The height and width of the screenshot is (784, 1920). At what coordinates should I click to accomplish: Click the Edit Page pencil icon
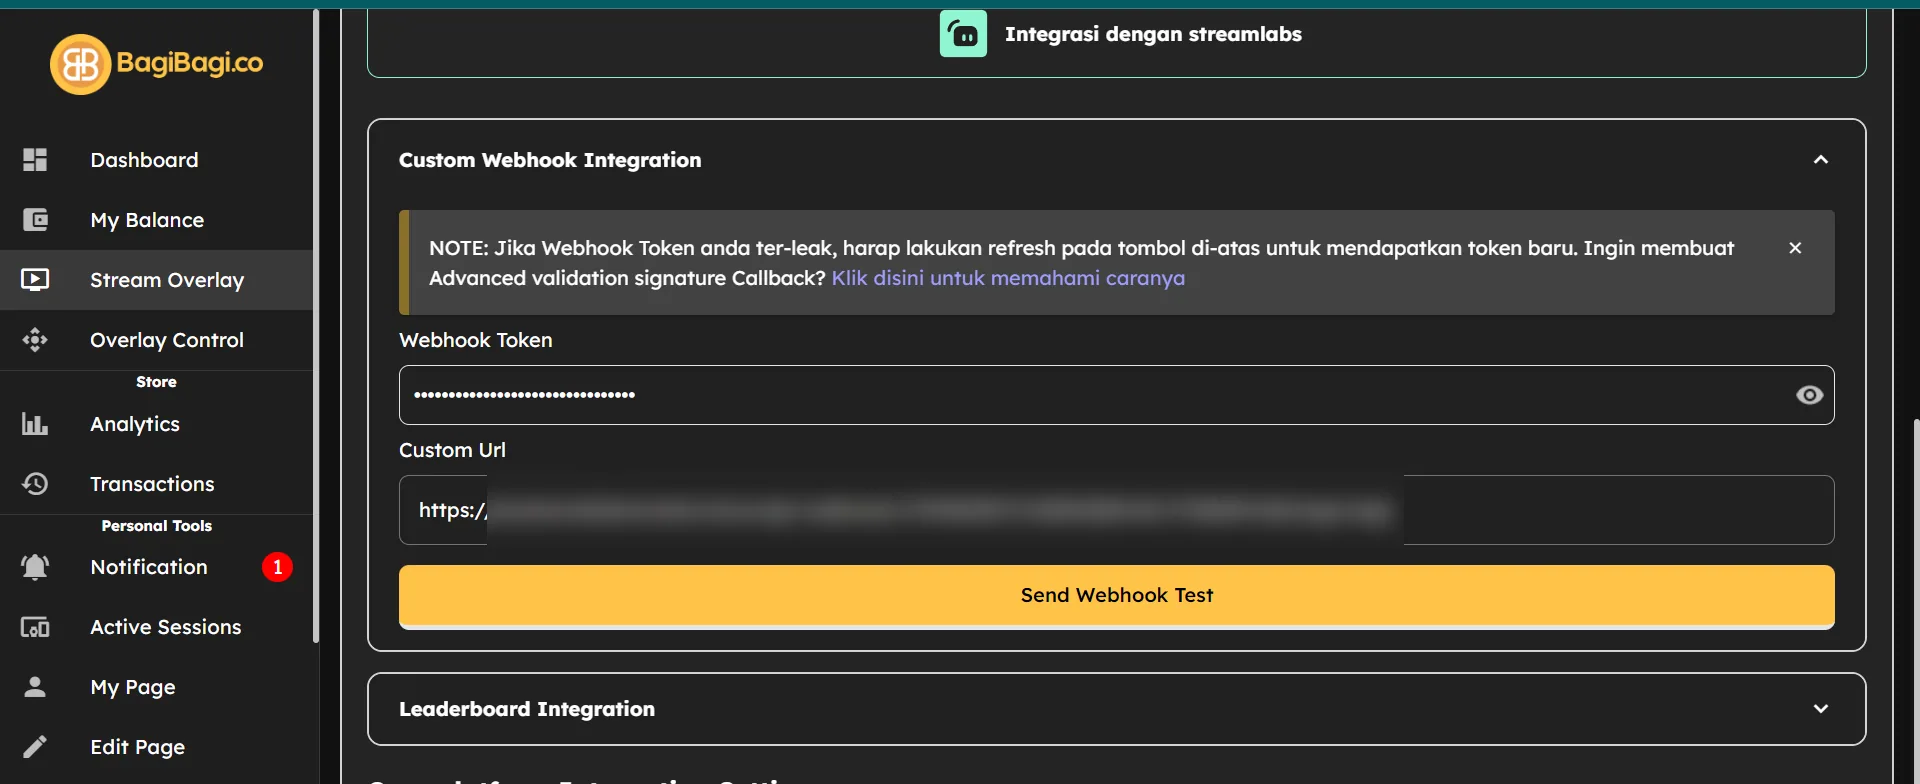[x=35, y=747]
